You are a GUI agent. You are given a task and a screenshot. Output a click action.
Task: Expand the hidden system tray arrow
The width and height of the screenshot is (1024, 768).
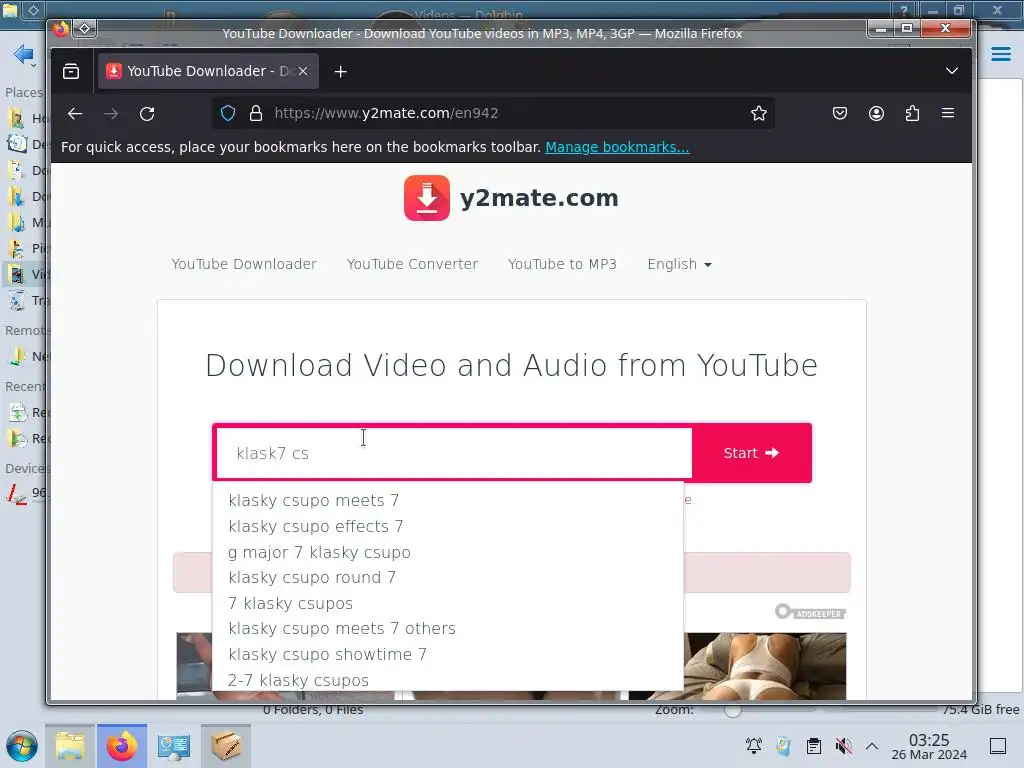[x=872, y=746]
